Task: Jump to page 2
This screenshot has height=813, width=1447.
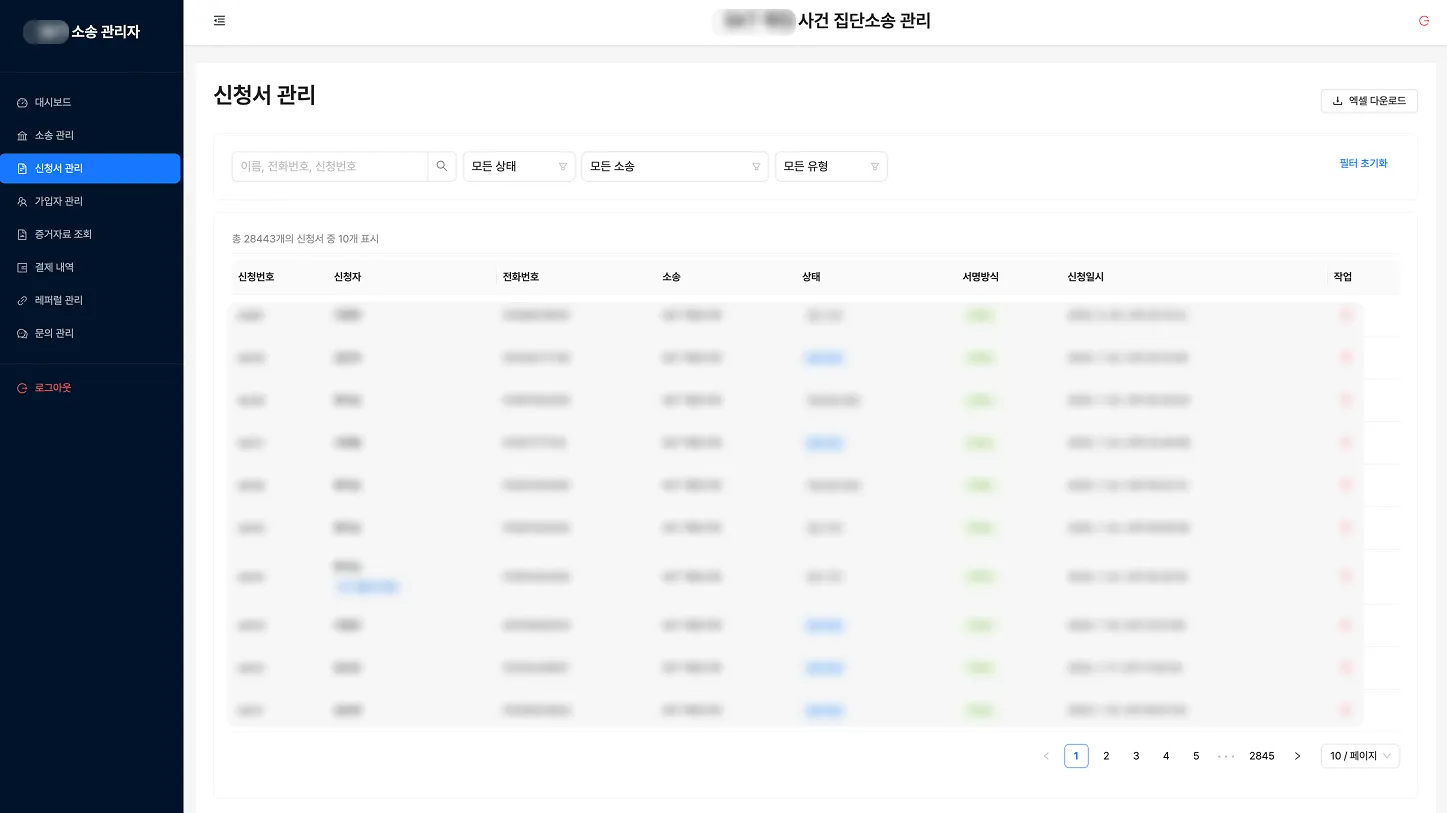Action: (1106, 756)
